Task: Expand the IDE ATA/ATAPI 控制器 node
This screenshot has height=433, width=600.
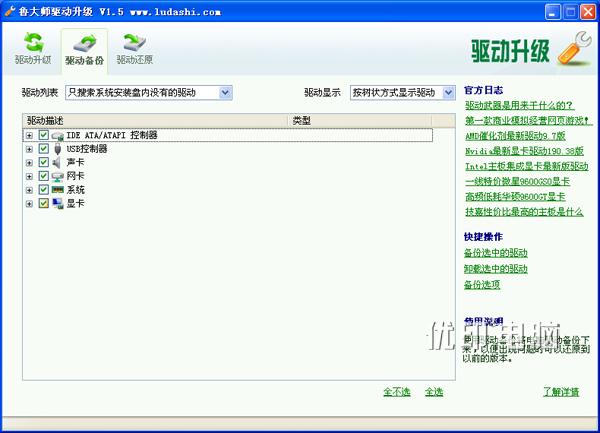Action: click(29, 135)
